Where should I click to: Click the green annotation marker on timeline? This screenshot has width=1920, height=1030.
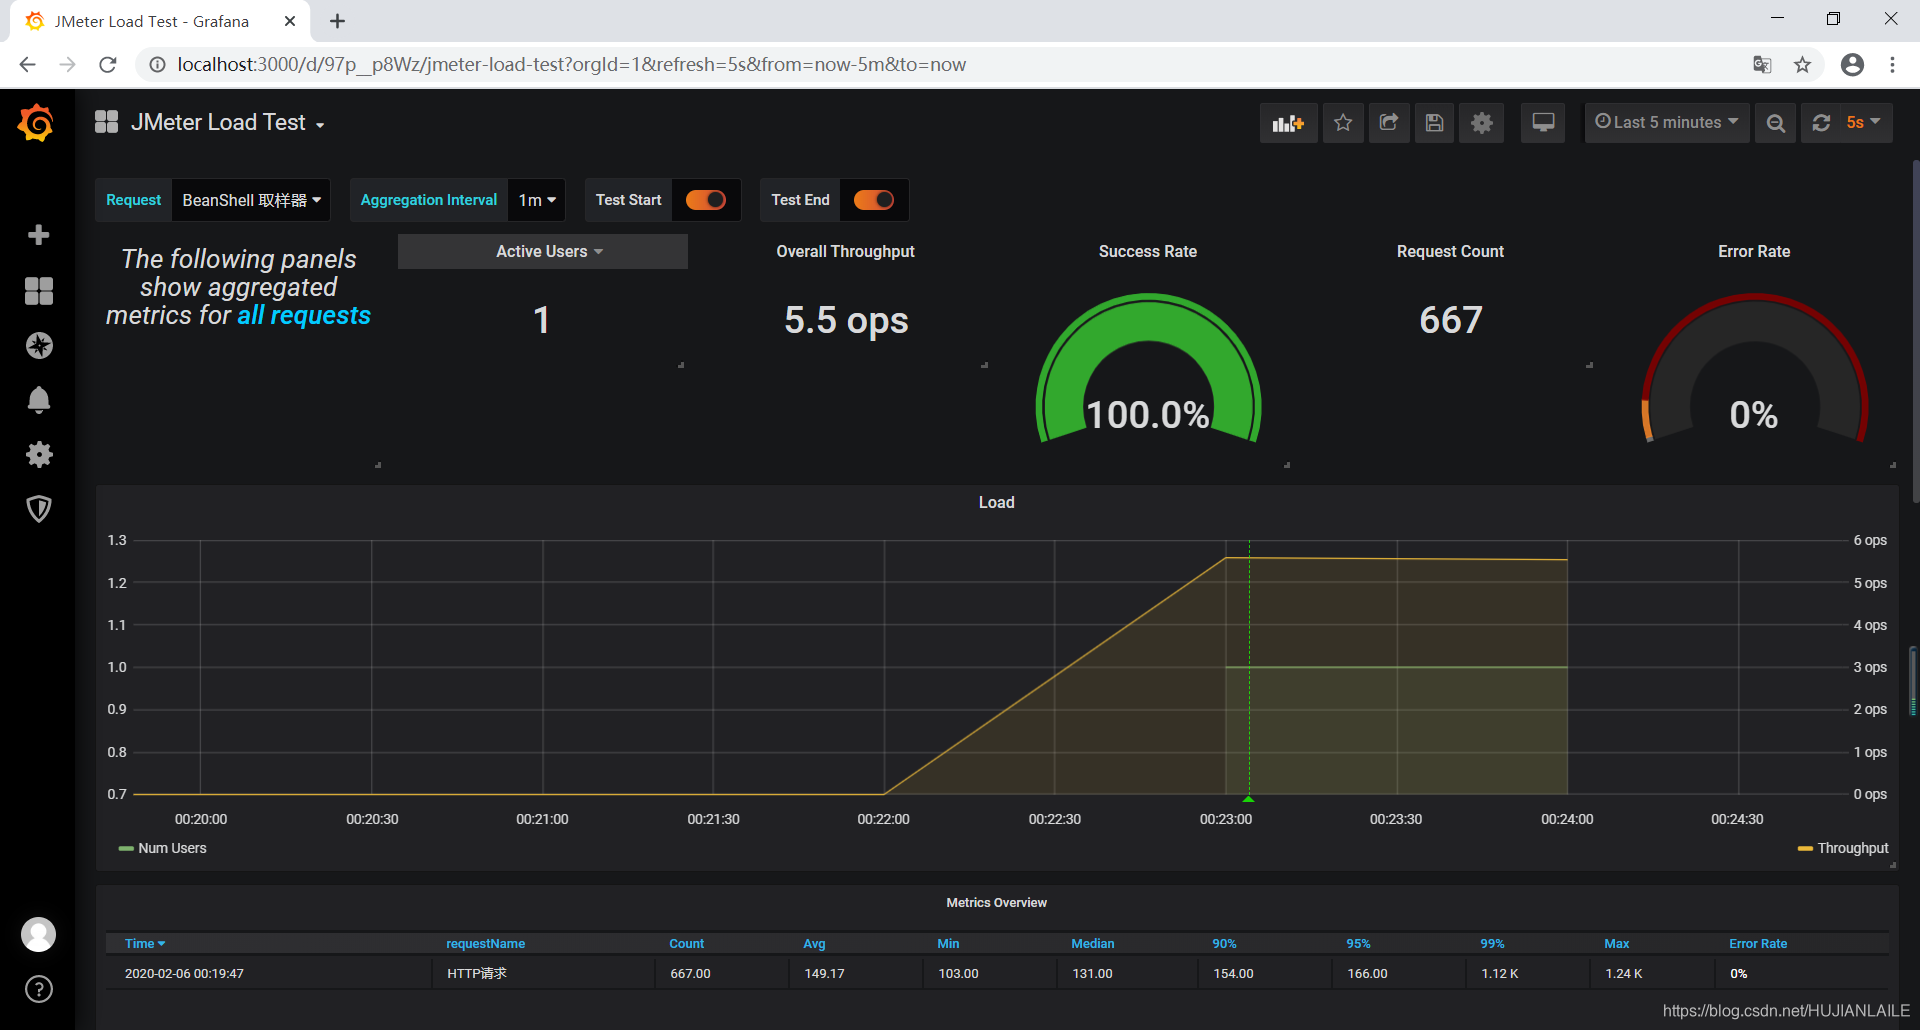coord(1248,799)
